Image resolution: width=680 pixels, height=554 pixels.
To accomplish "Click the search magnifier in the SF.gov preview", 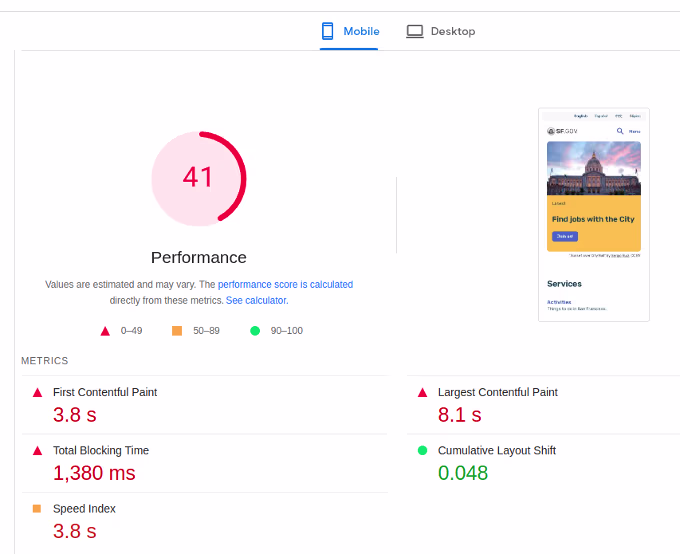I will [x=620, y=131].
